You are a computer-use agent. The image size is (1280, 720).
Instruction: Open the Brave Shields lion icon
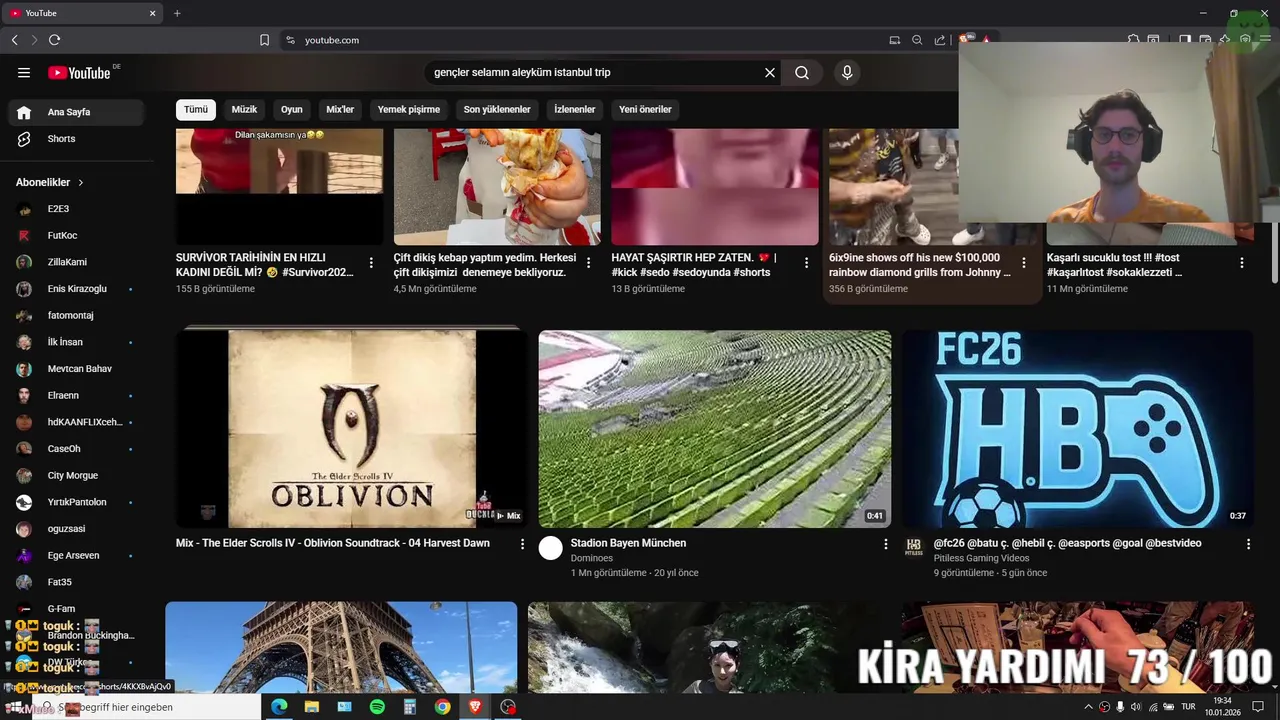tap(966, 40)
